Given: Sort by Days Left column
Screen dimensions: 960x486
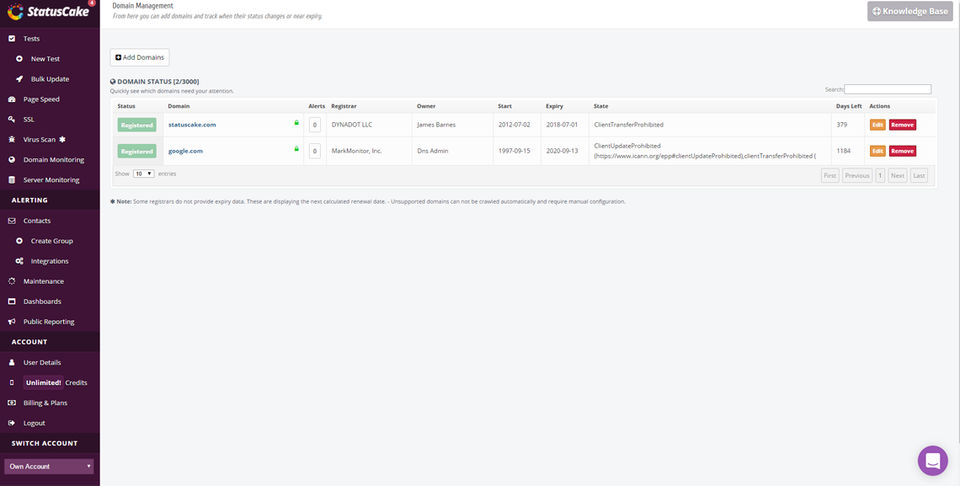Looking at the screenshot, I should [849, 107].
